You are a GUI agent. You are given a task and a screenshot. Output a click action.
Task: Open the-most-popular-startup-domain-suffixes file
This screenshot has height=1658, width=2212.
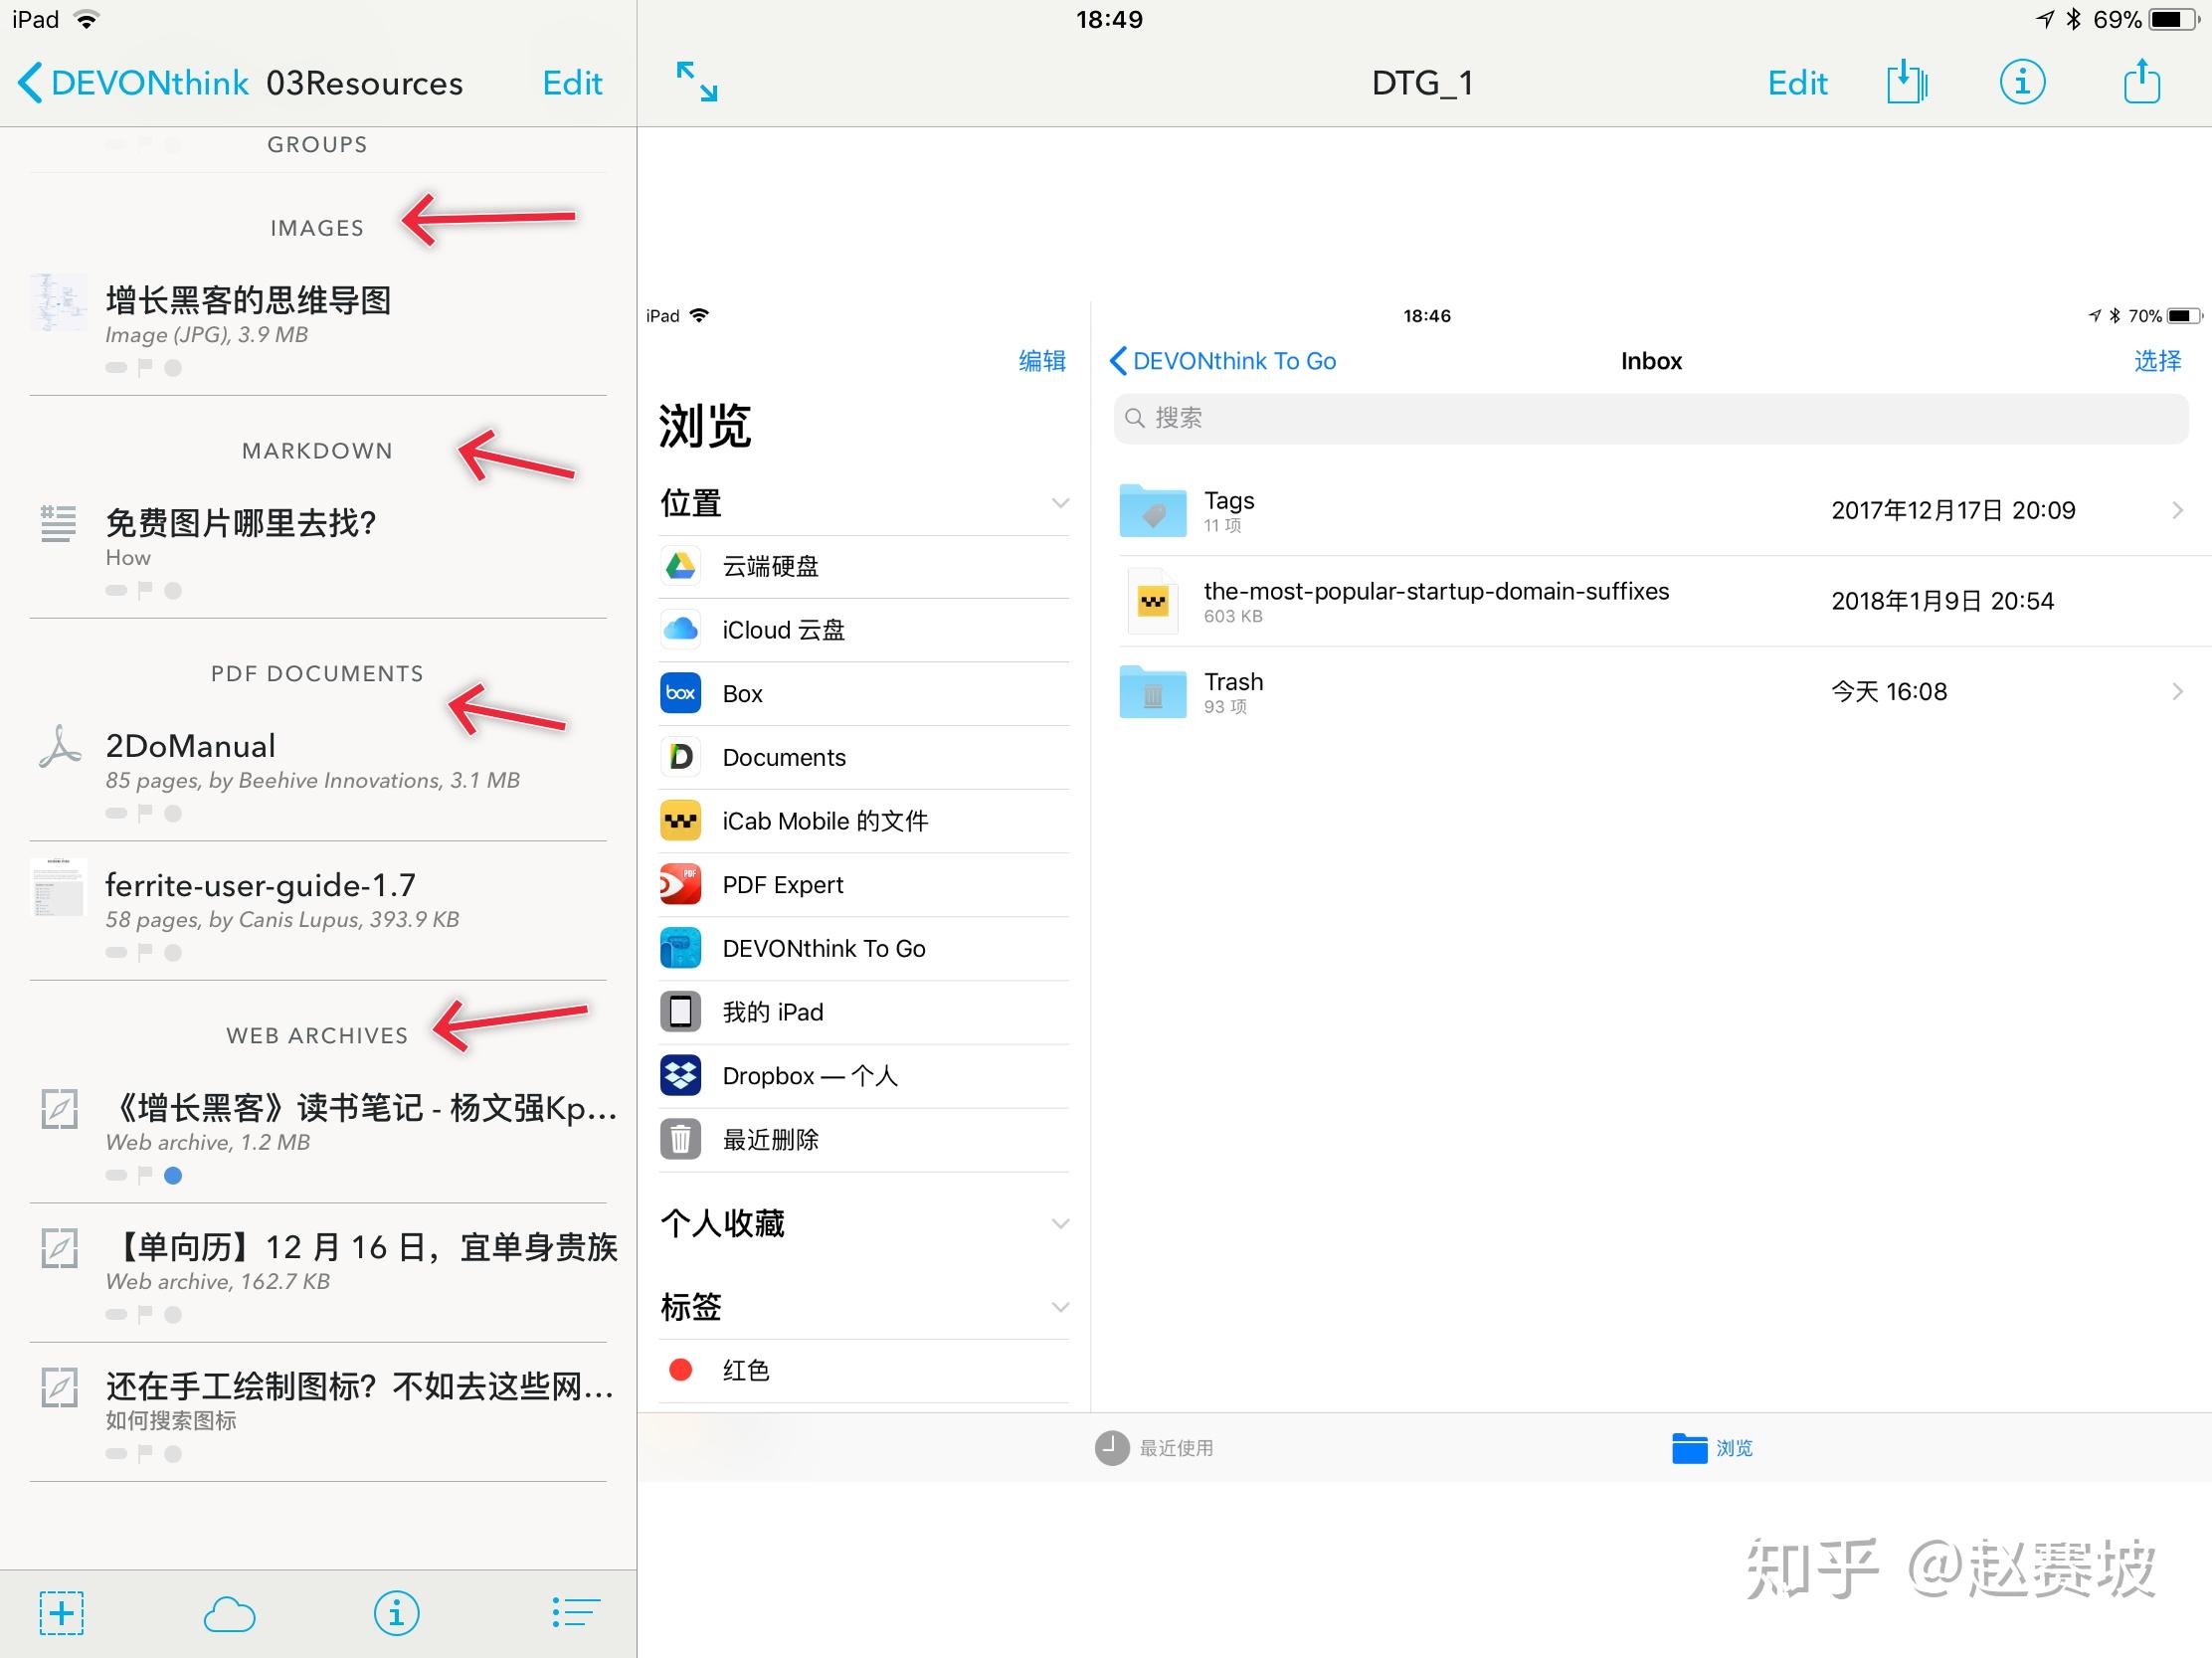pos(1650,601)
